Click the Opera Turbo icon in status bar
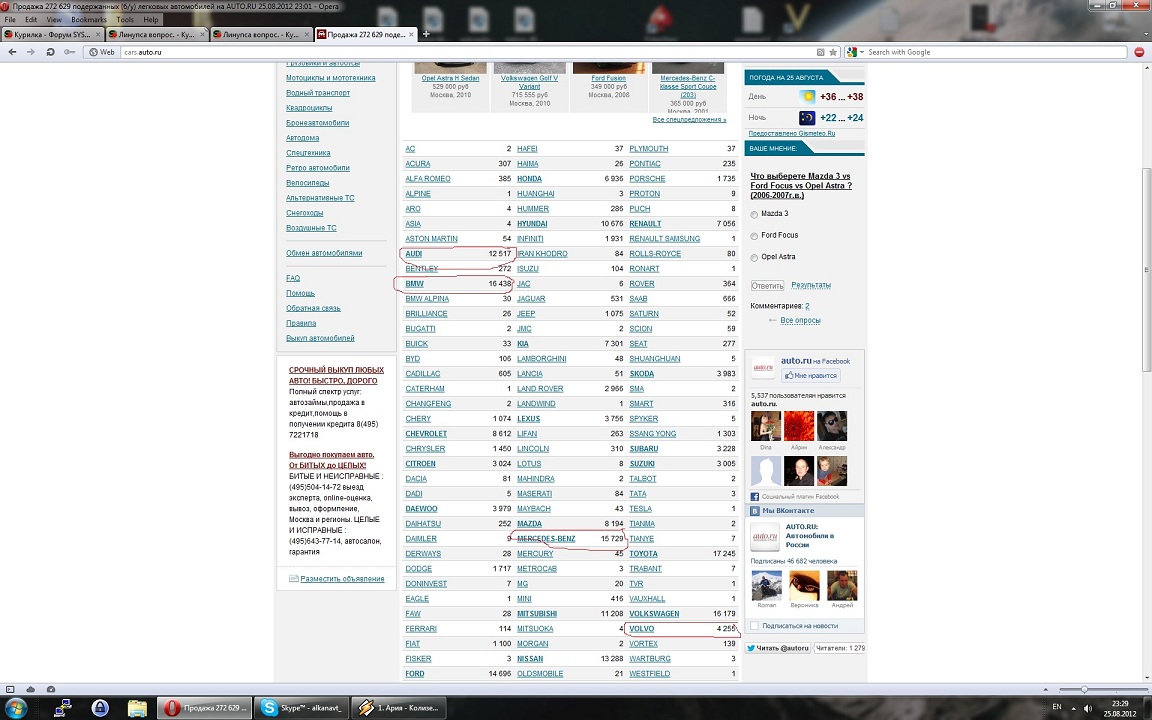Viewport: 1152px width, 720px height. coord(51,689)
